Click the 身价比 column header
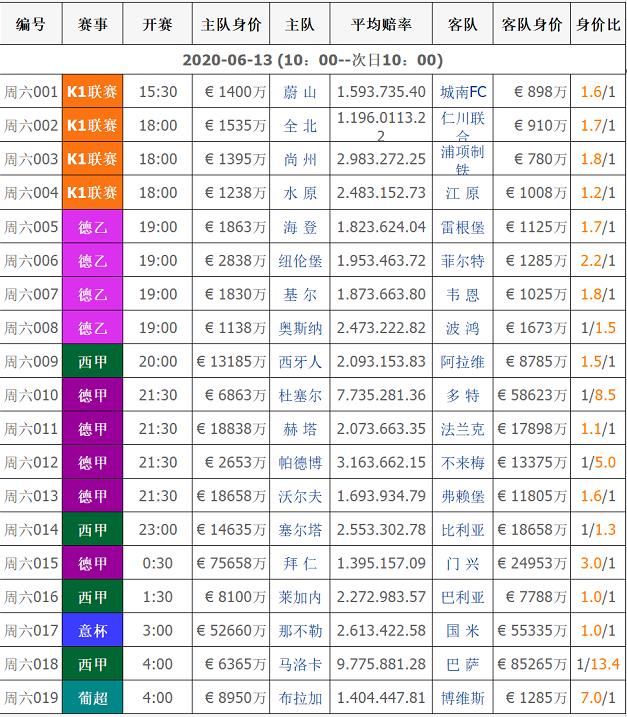This screenshot has height=717, width=627. 598,25
